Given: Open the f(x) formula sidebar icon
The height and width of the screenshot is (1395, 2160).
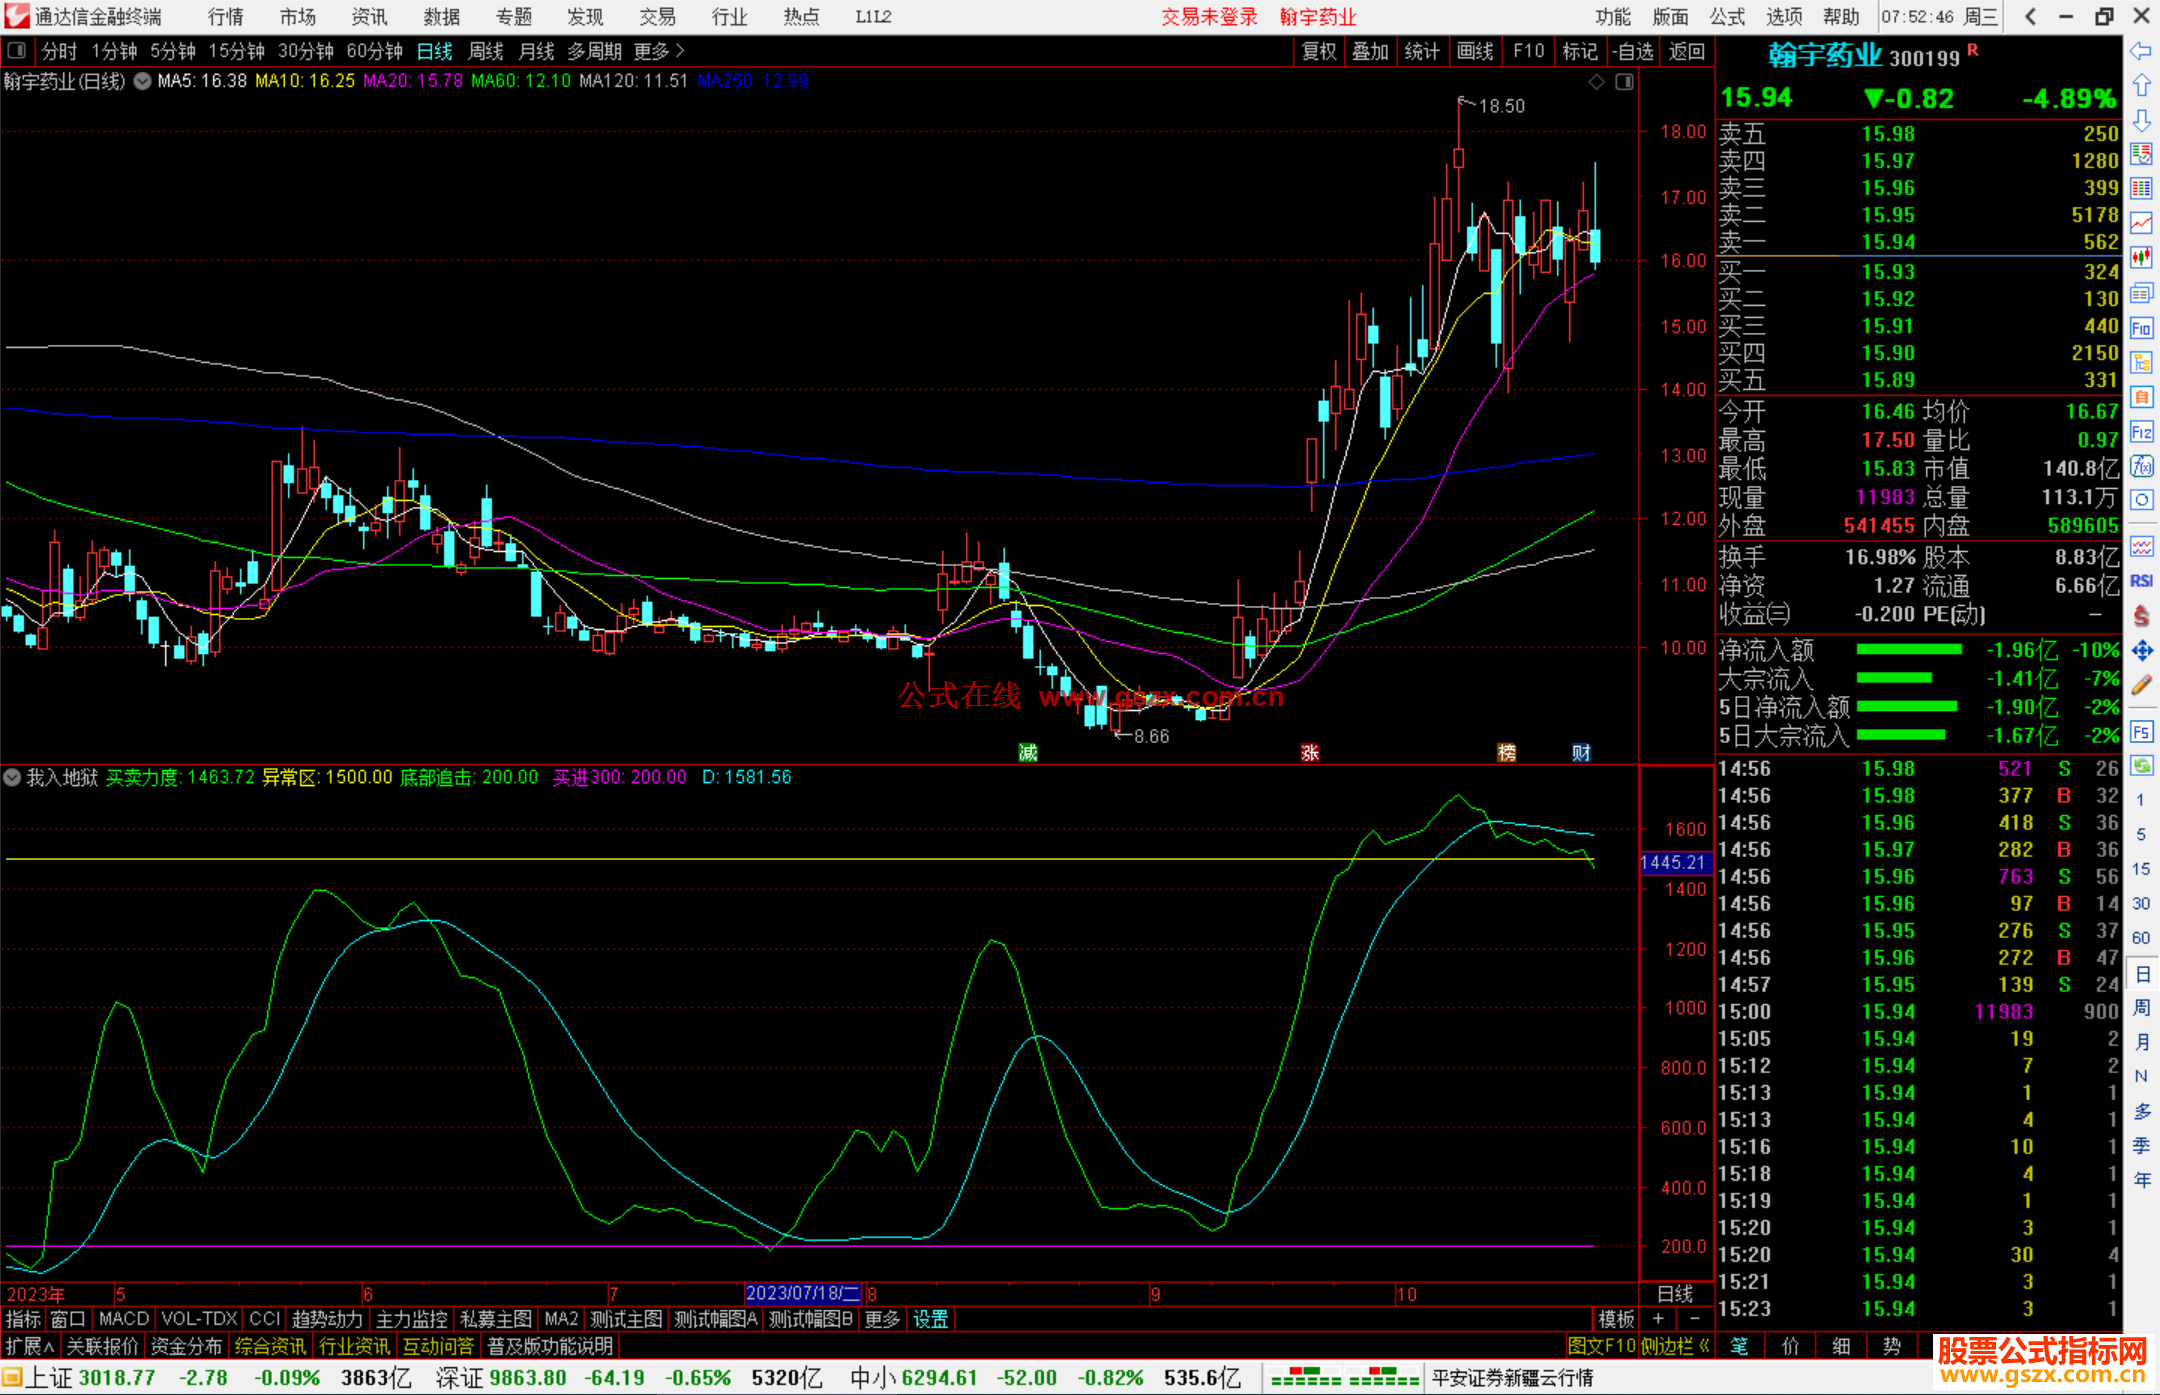Looking at the screenshot, I should 2141,466.
